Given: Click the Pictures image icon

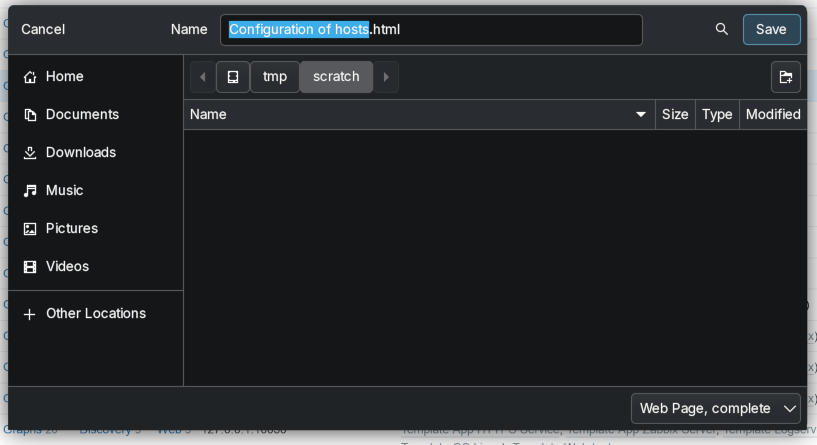Looking at the screenshot, I should tap(30, 229).
